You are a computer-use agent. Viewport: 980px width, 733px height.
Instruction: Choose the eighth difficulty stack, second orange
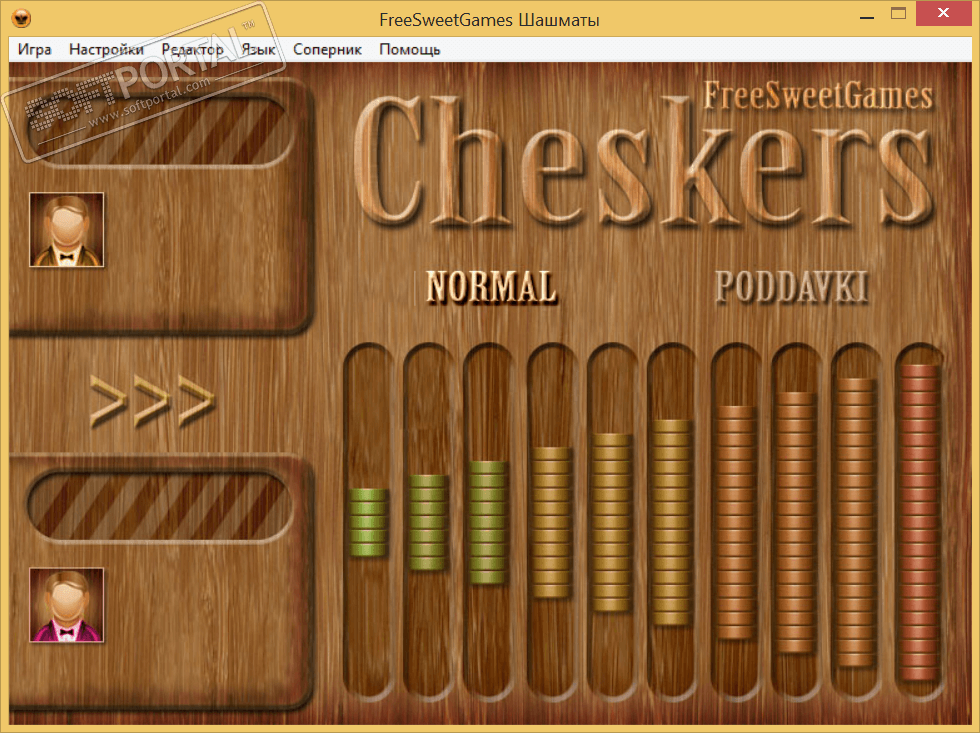[796, 522]
